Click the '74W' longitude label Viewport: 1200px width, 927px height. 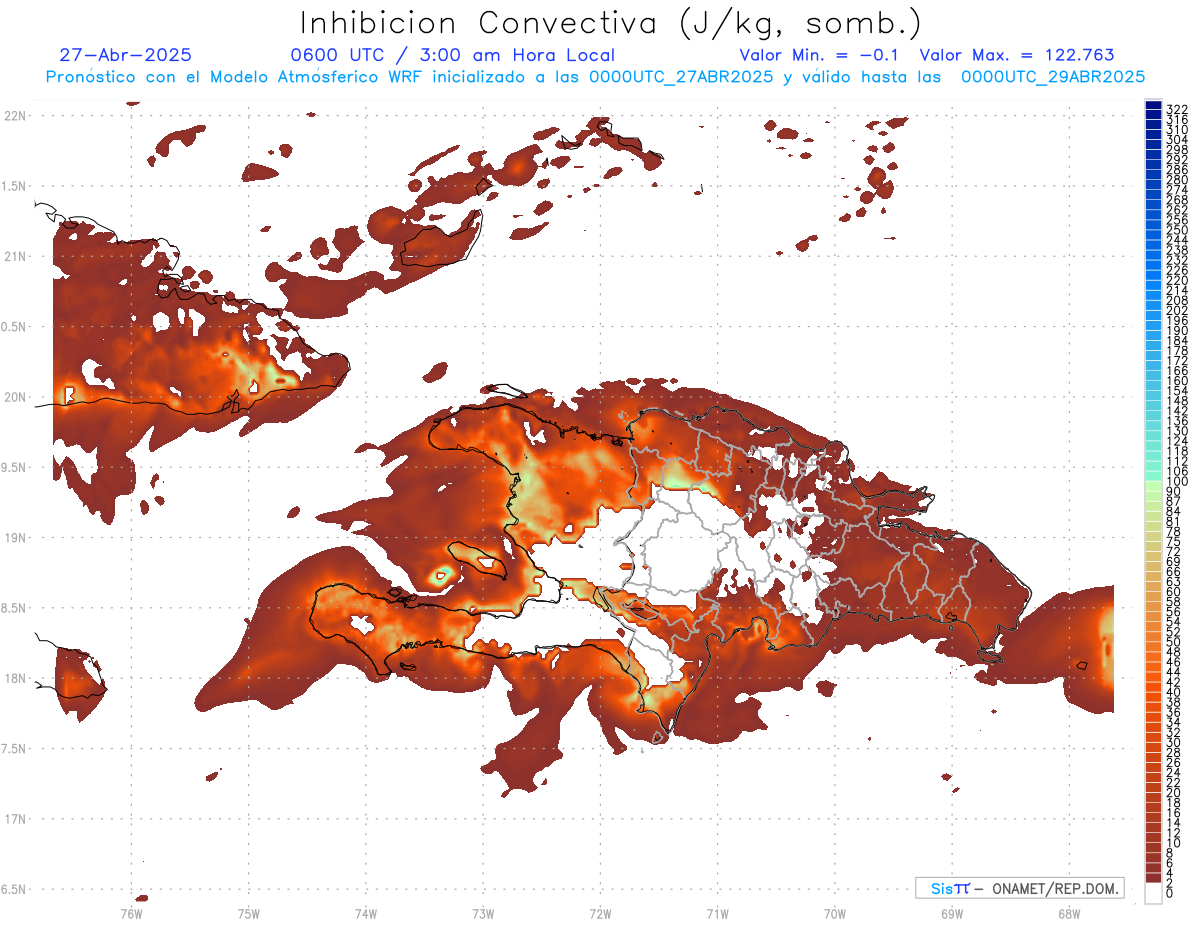(x=366, y=913)
